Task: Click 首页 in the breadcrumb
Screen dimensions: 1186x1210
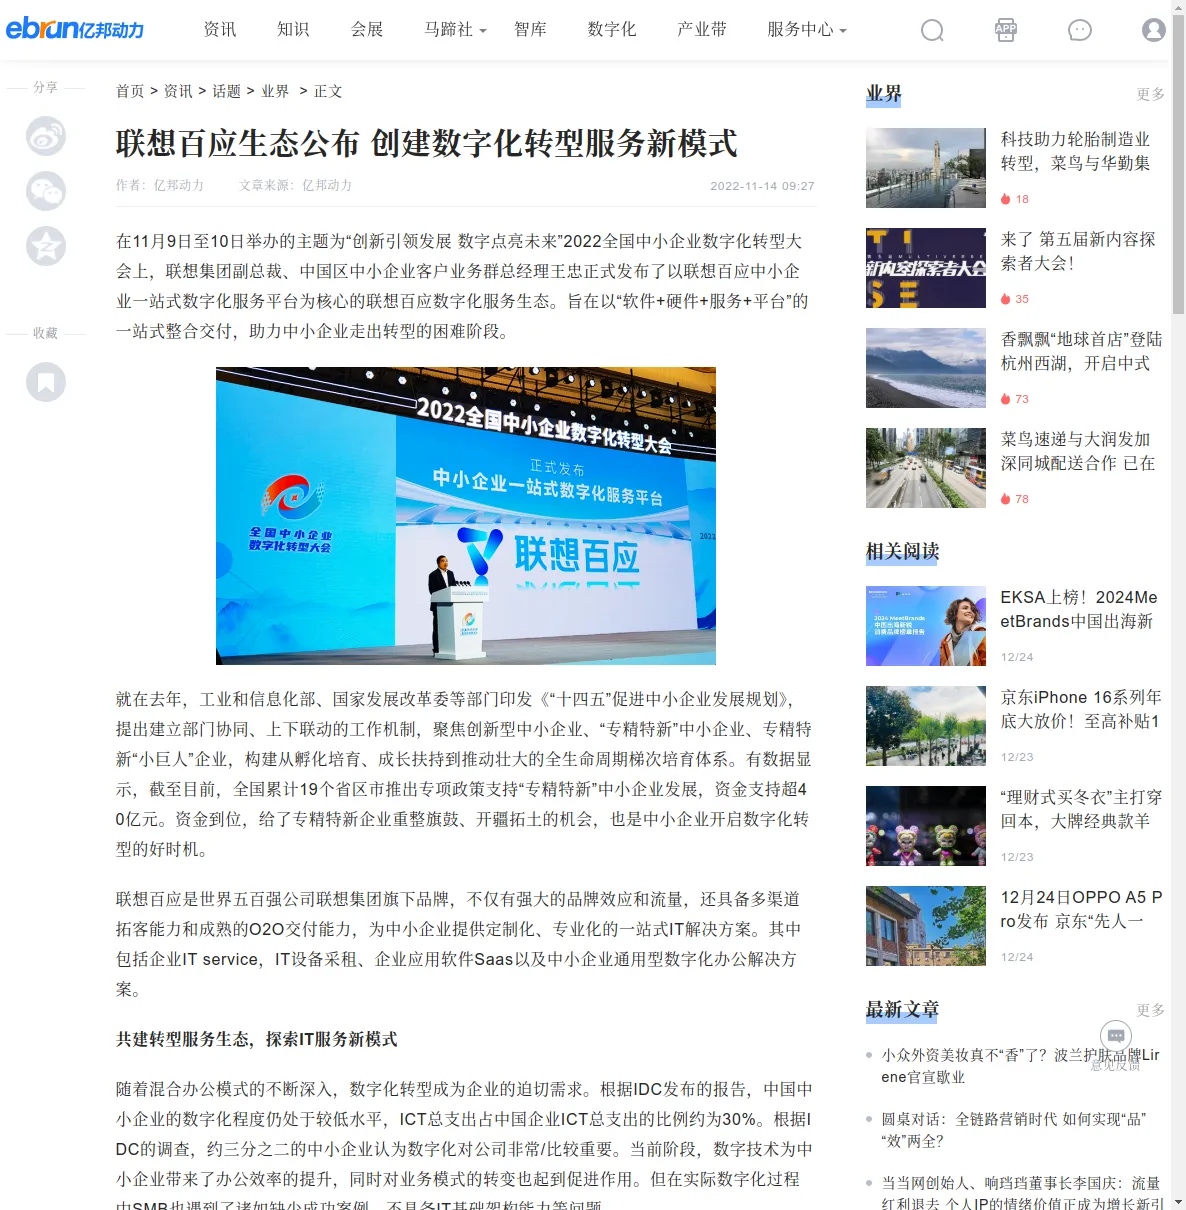Action: pyautogui.click(x=130, y=91)
